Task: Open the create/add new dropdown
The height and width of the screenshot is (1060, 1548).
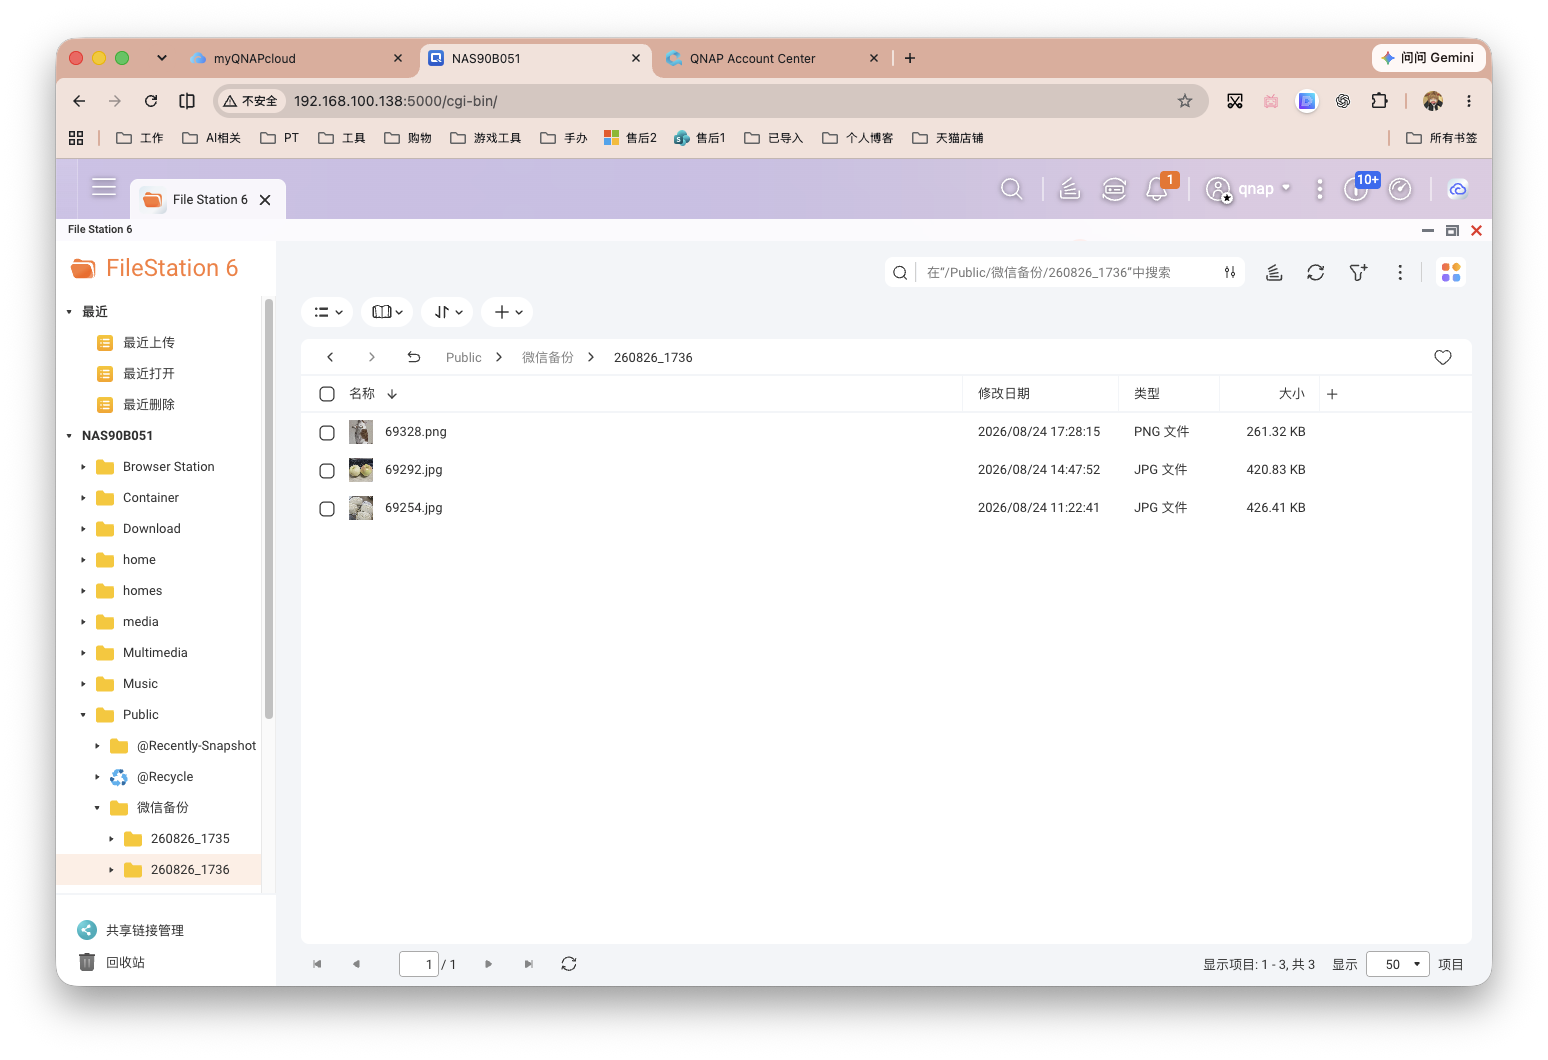Action: [x=507, y=312]
